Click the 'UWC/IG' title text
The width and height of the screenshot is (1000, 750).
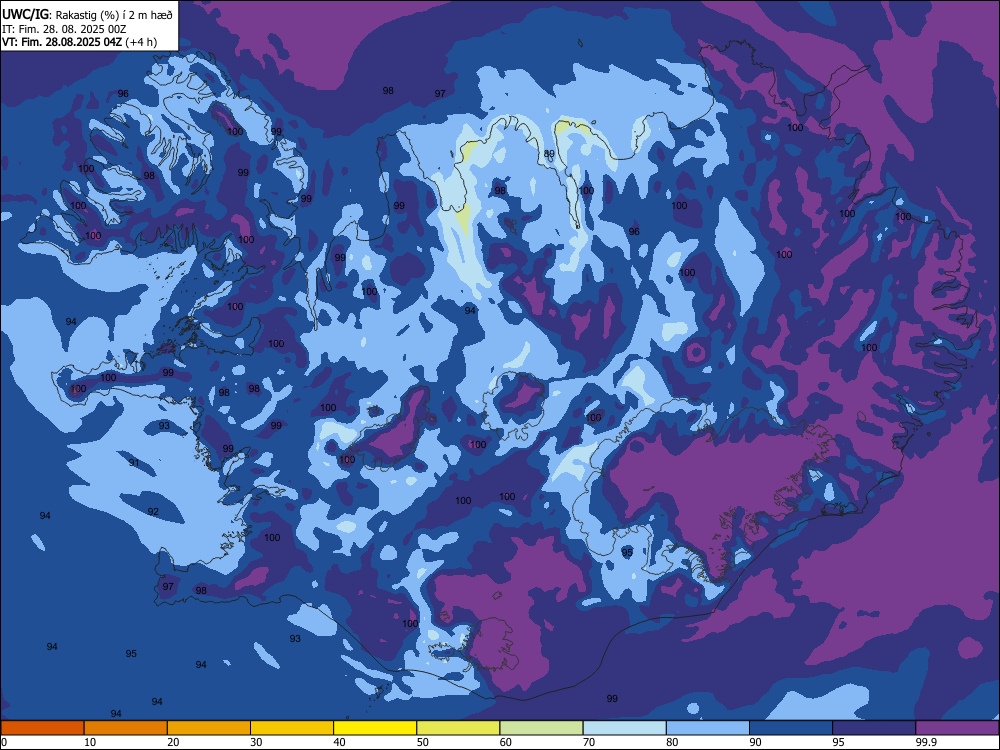pos(25,15)
